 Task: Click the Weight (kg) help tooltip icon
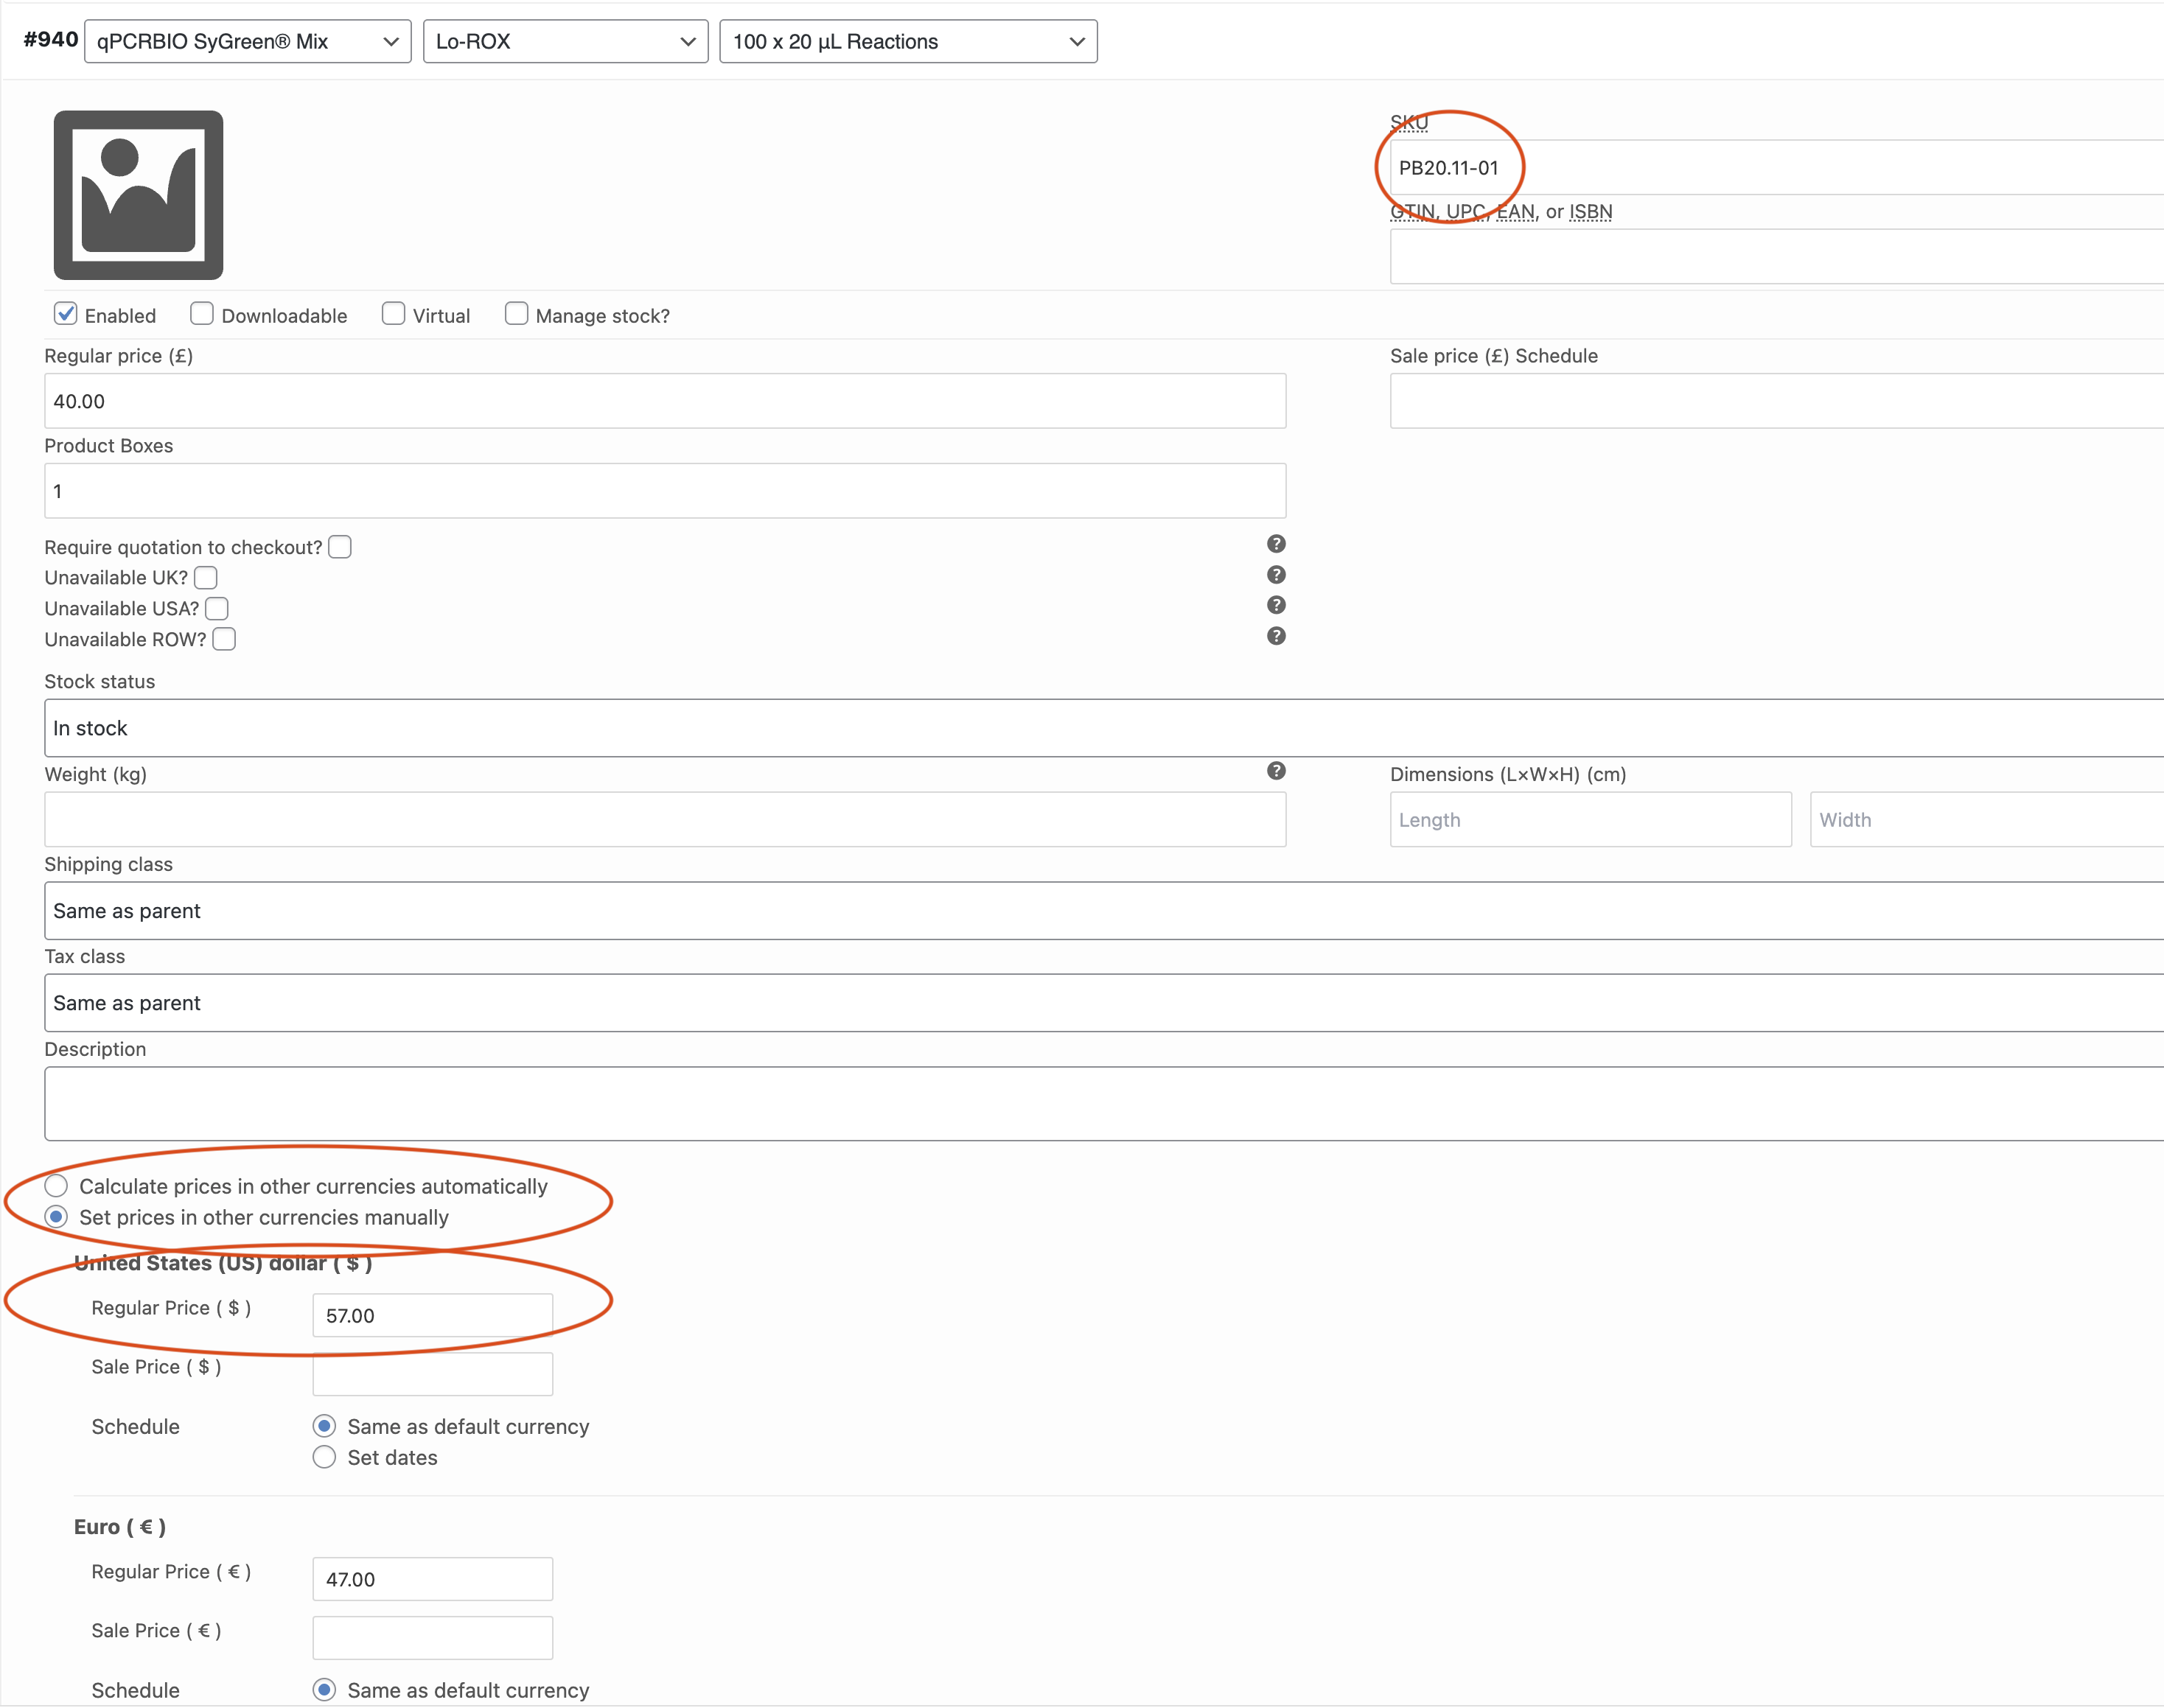tap(1276, 771)
